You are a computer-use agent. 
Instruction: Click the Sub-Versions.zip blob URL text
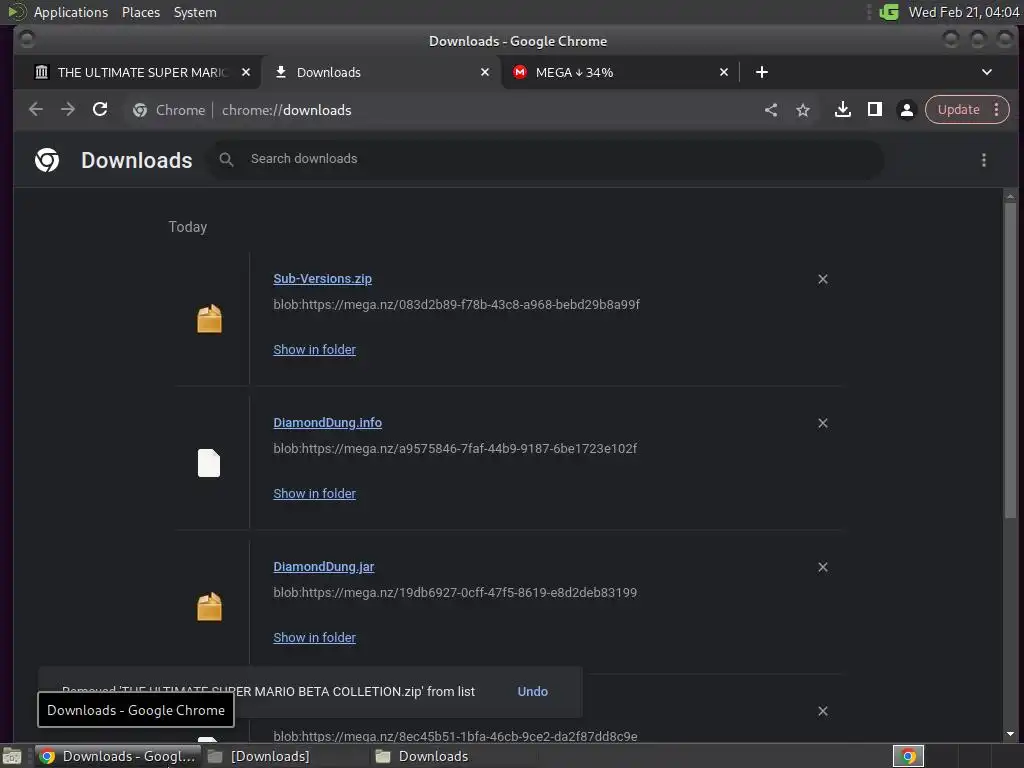[x=456, y=304]
